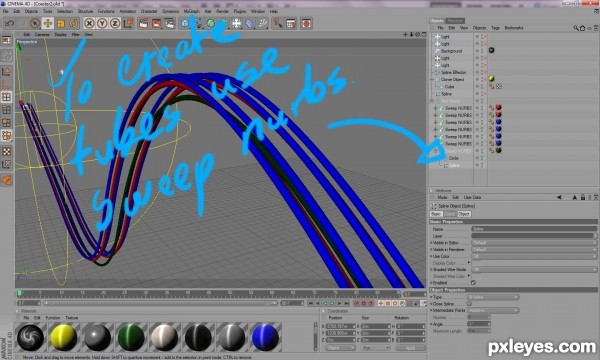Click the Undo arrow icon

coord(9,23)
